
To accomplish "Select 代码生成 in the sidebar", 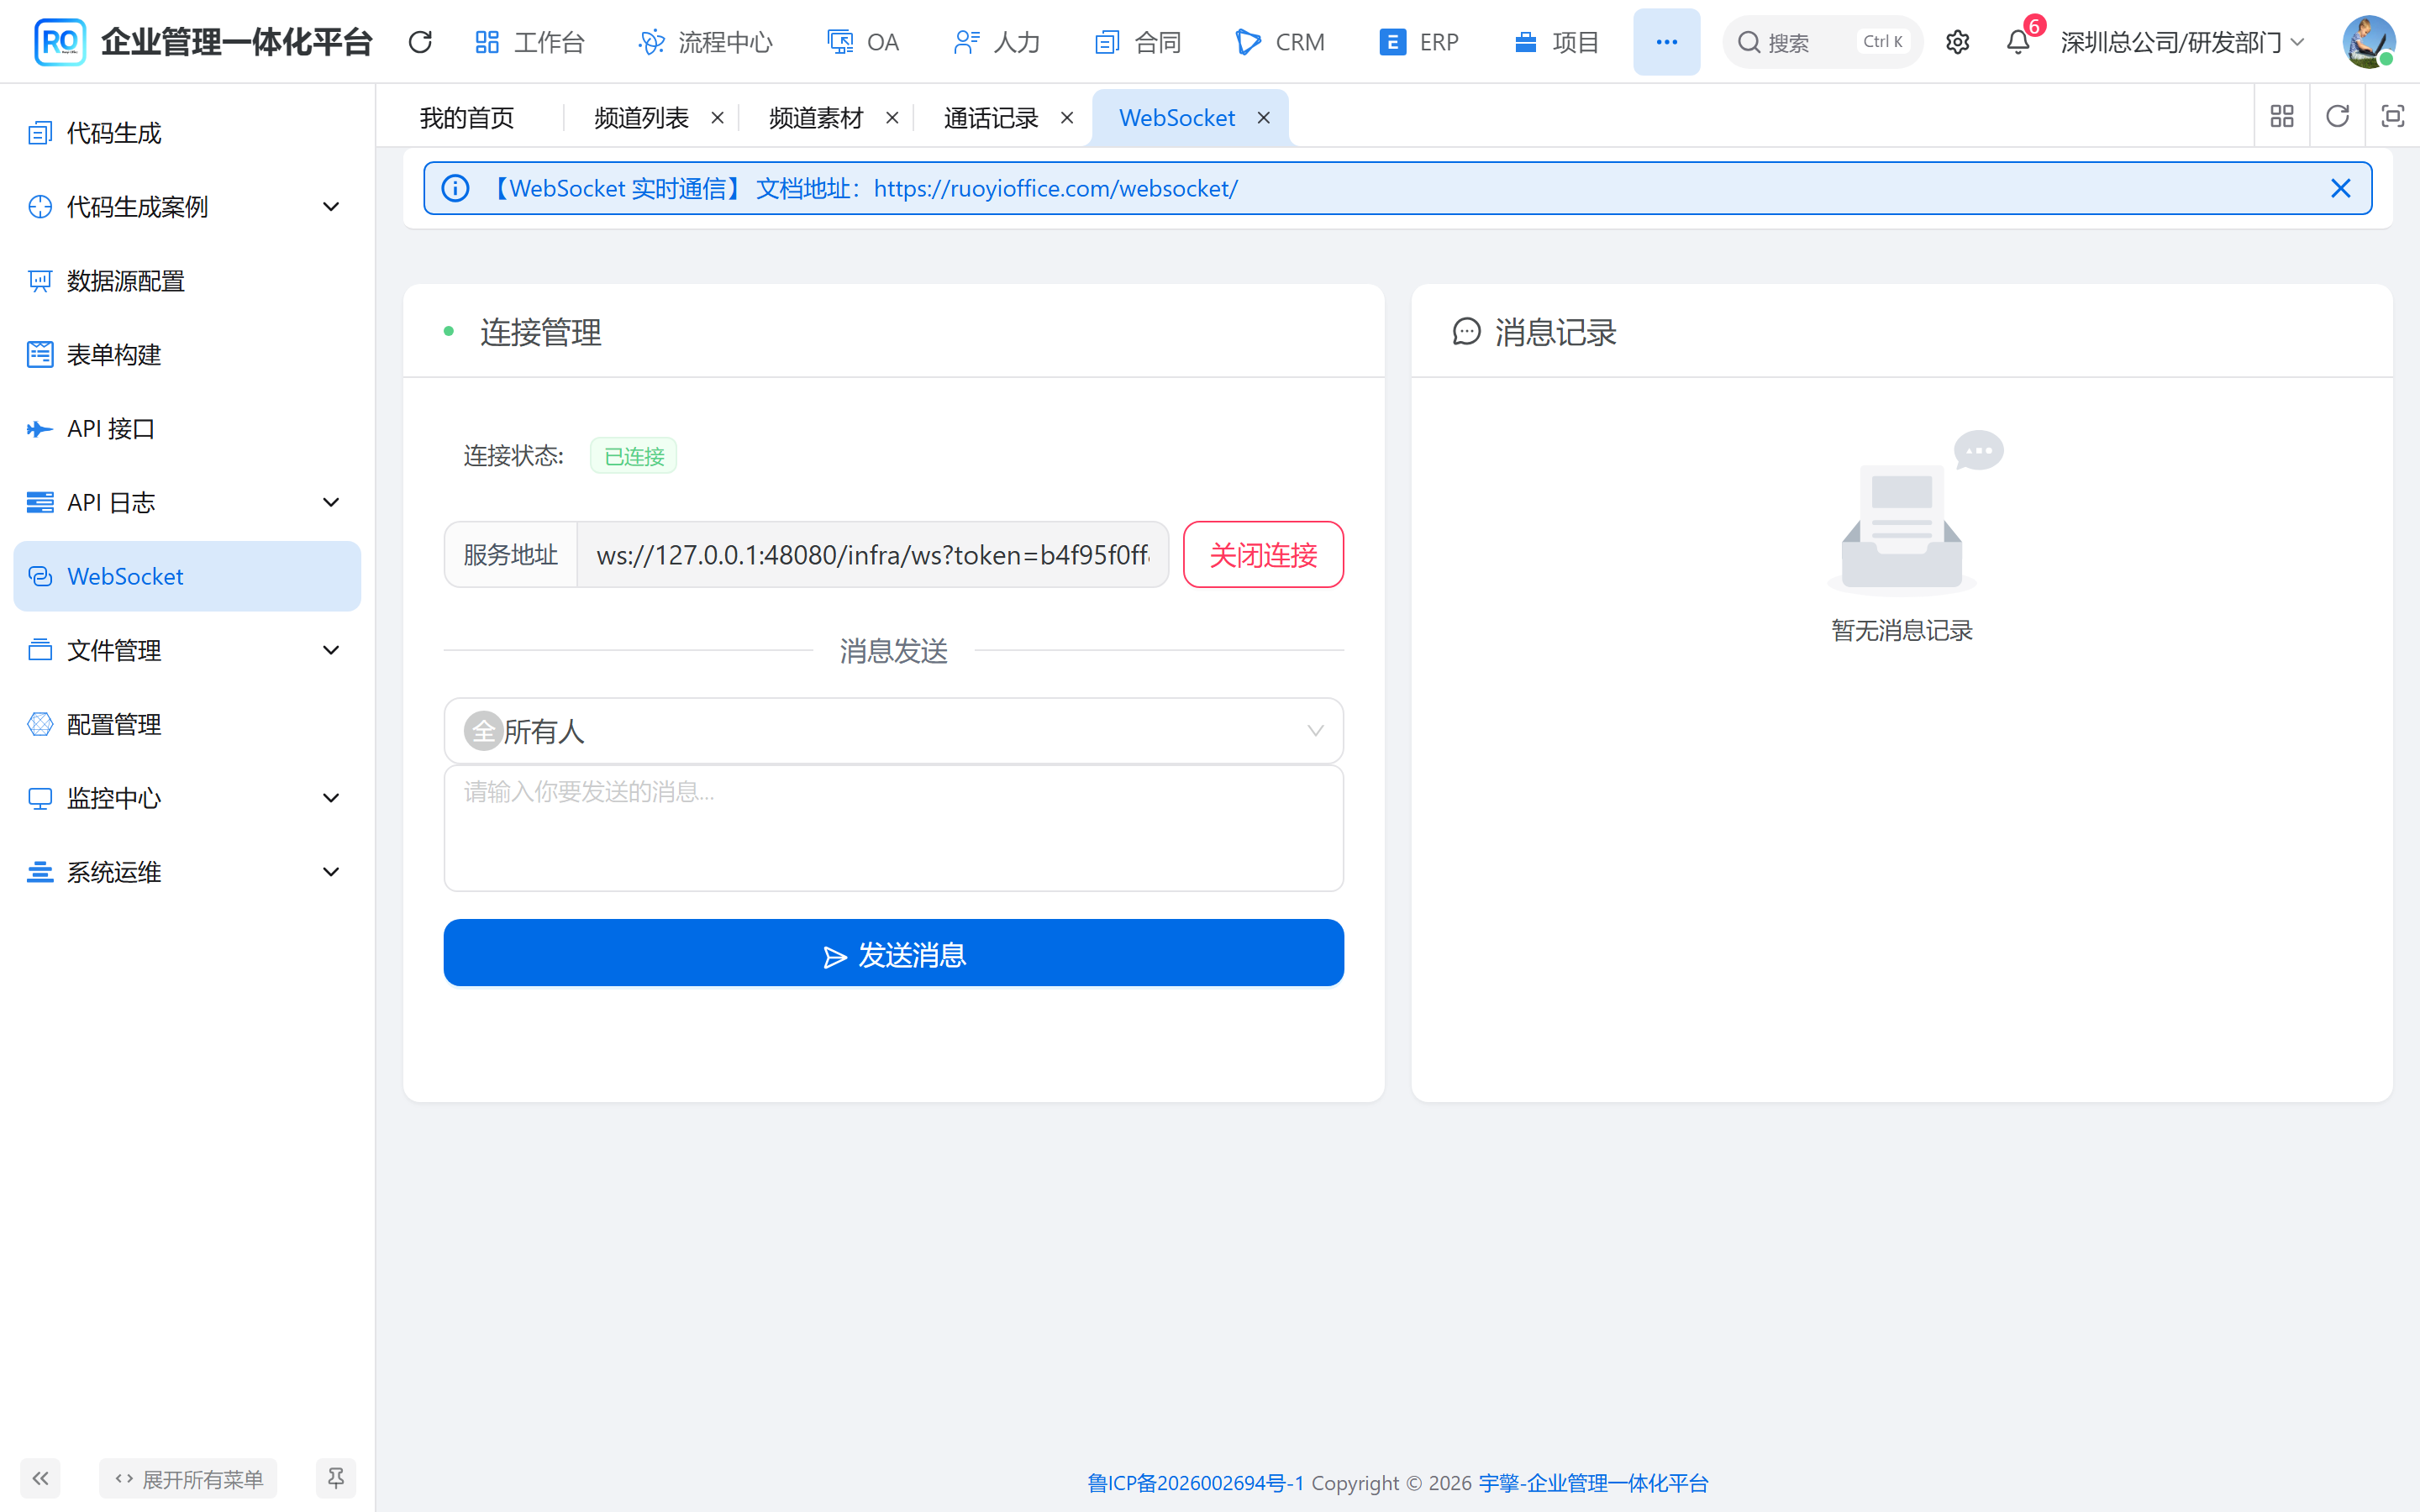I will click(x=187, y=133).
